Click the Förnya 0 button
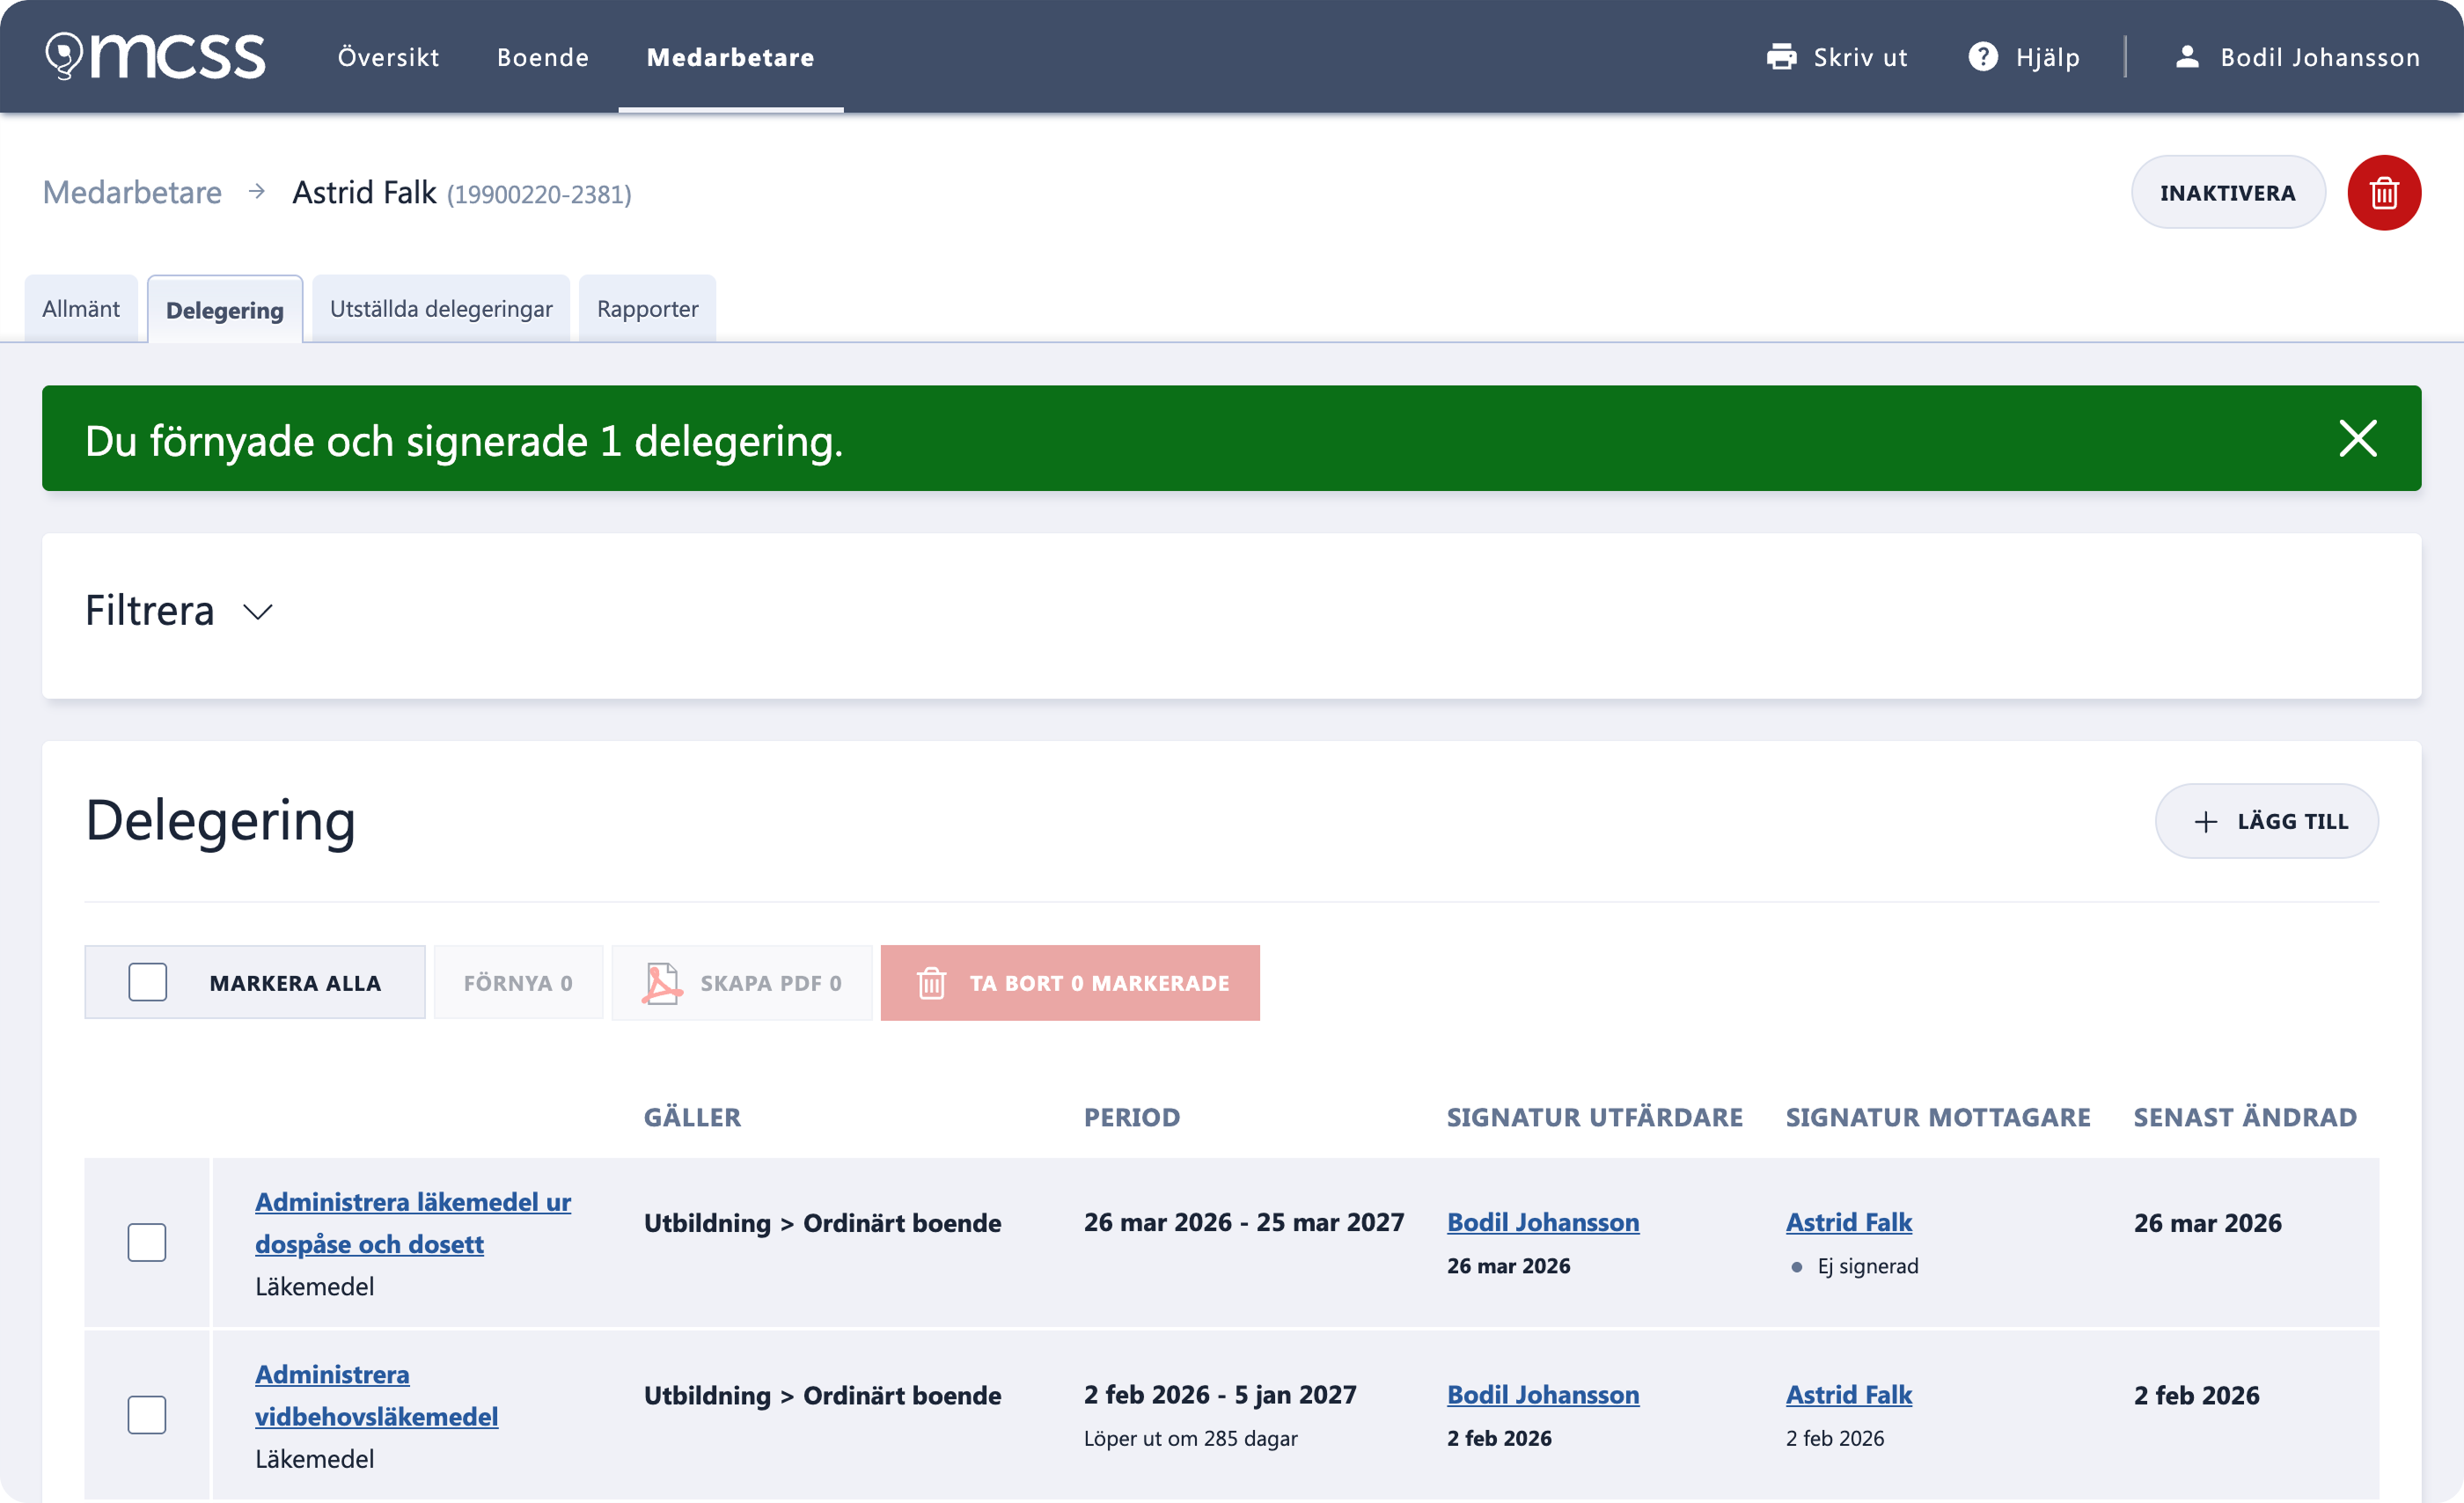This screenshot has height=1503, width=2464. [518, 983]
